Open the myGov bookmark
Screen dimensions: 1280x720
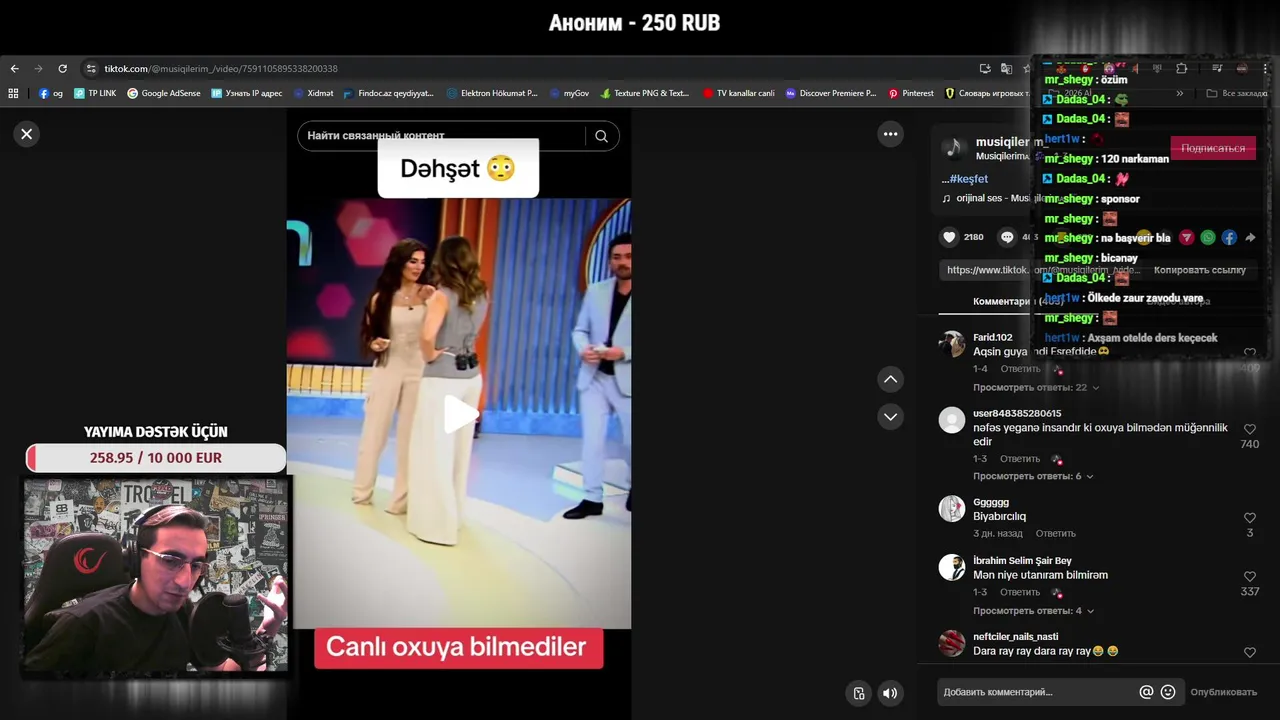point(569,93)
